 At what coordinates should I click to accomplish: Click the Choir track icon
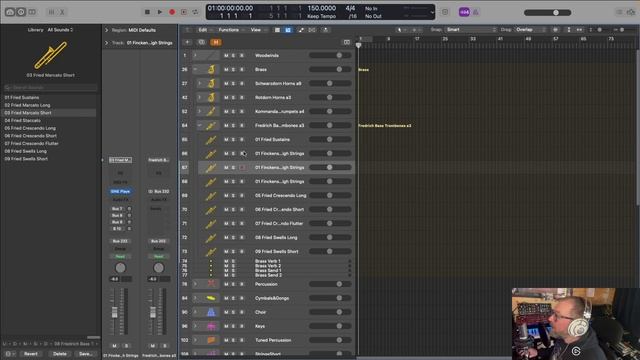coord(211,312)
